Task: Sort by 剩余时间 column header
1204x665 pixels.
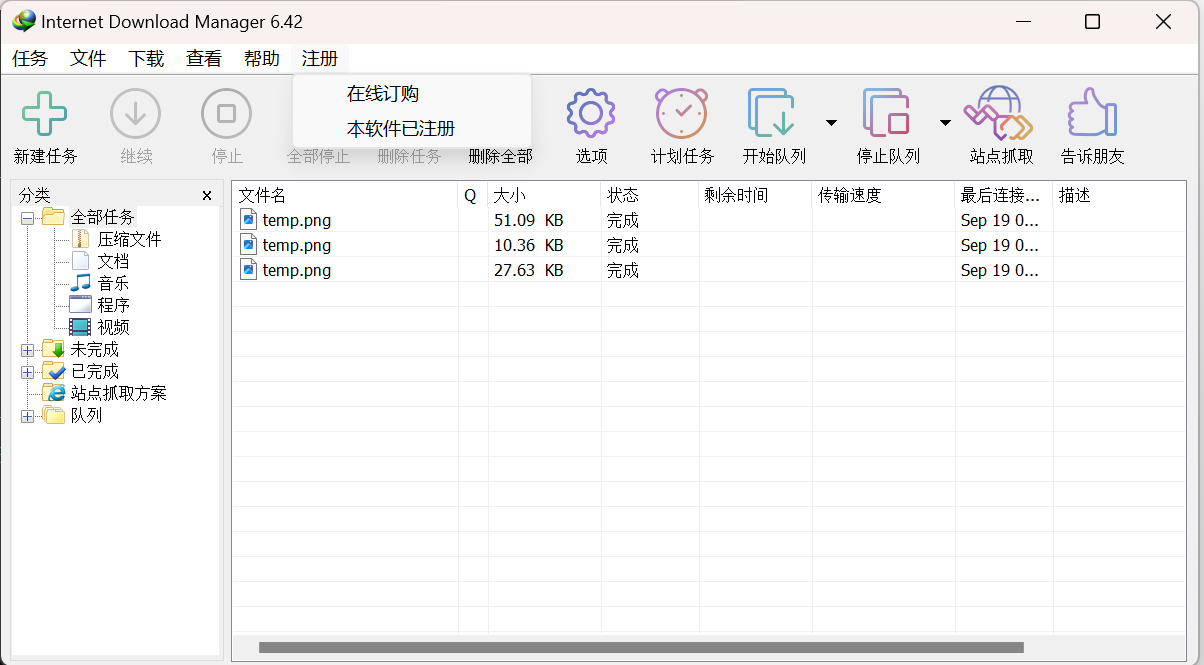Action: (755, 196)
